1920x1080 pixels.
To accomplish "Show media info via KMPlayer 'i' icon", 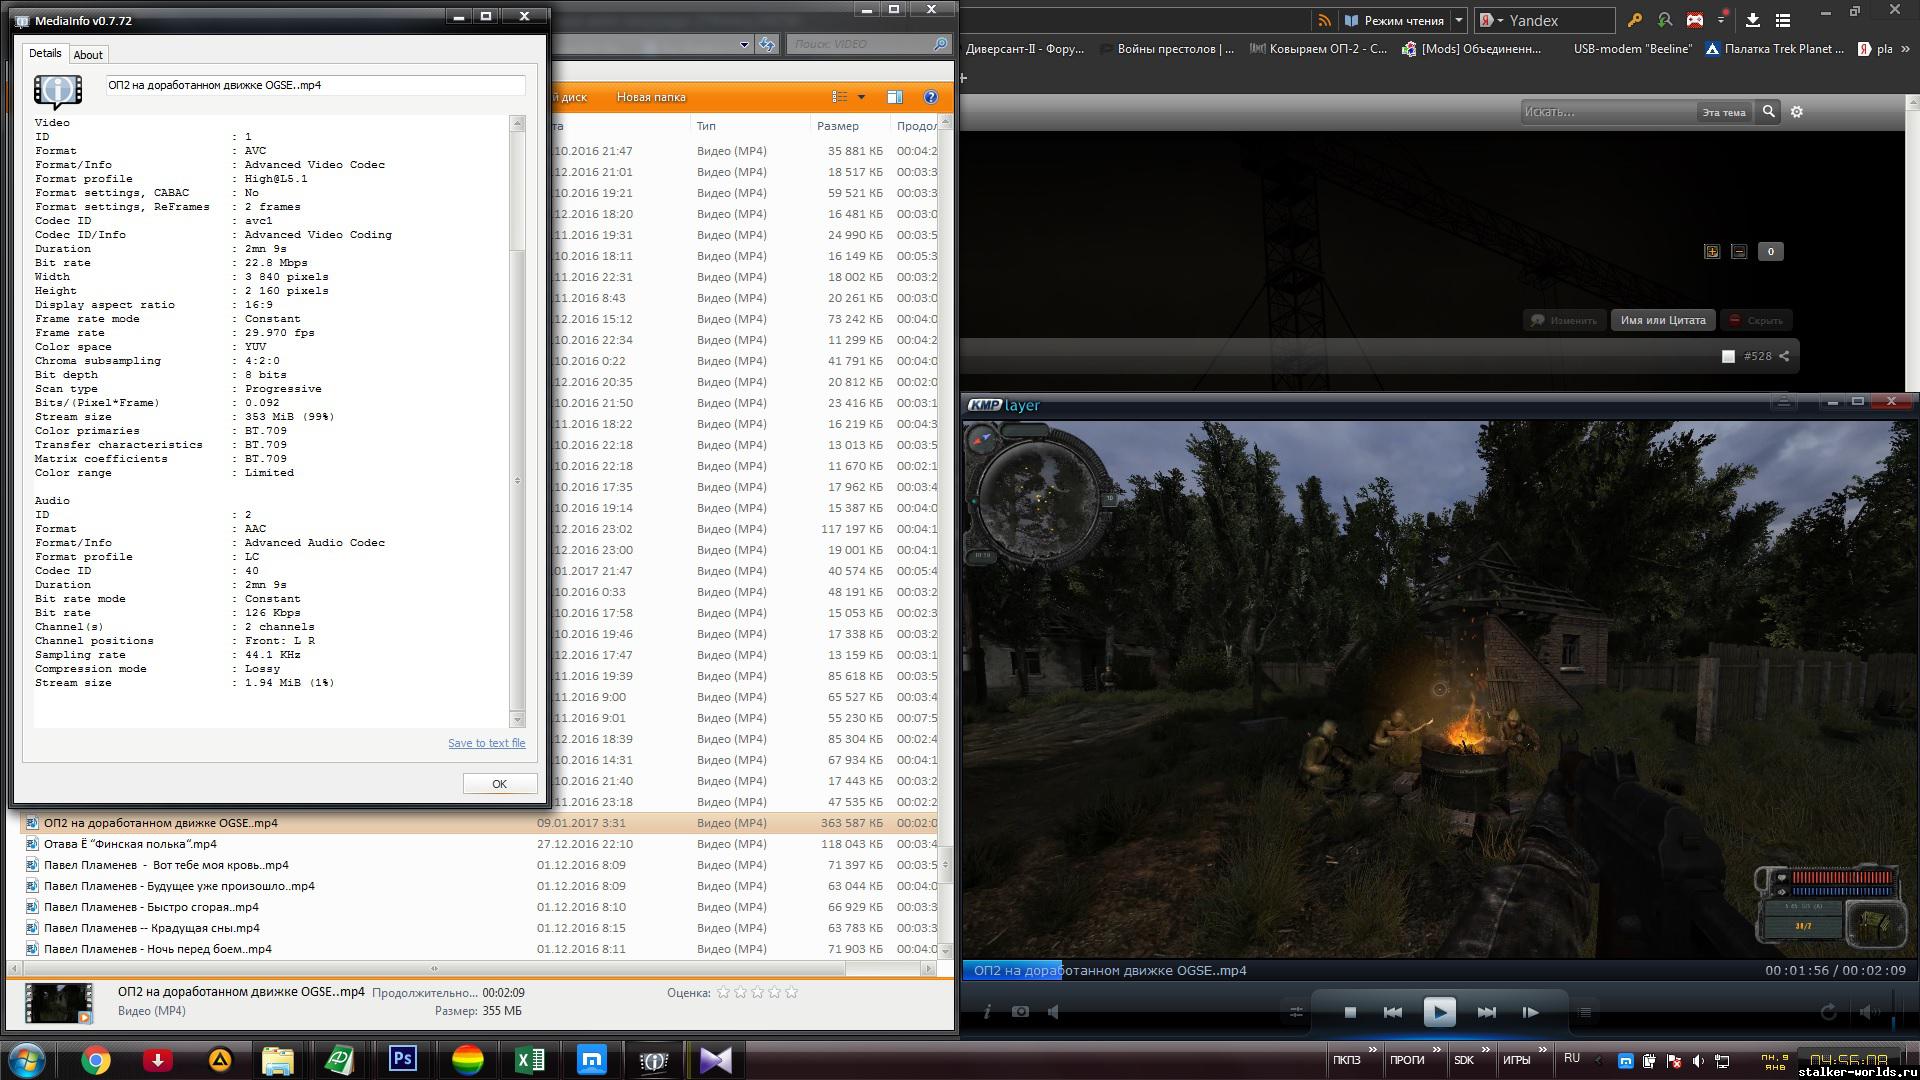I will (x=987, y=1012).
